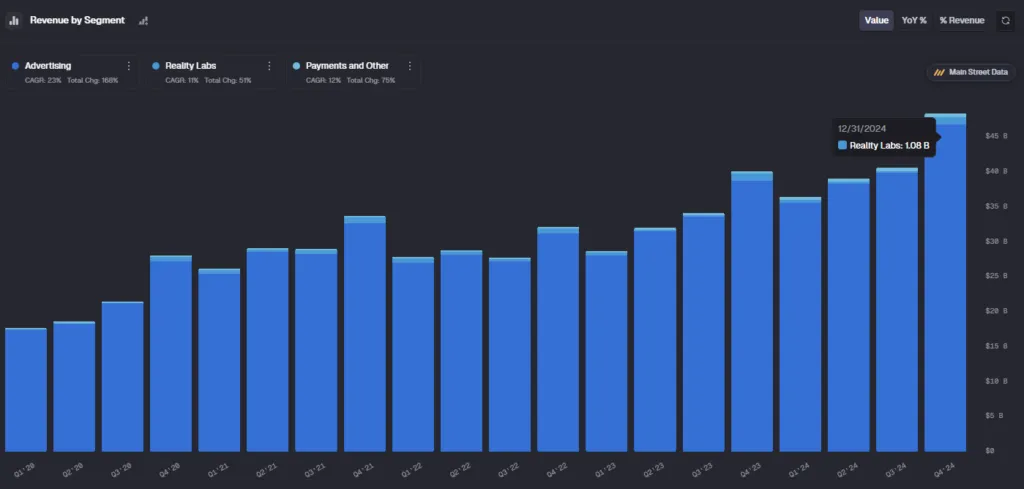Click the Q1 '20 revenue bar
This screenshot has height=489, width=1024.
(x=26, y=390)
